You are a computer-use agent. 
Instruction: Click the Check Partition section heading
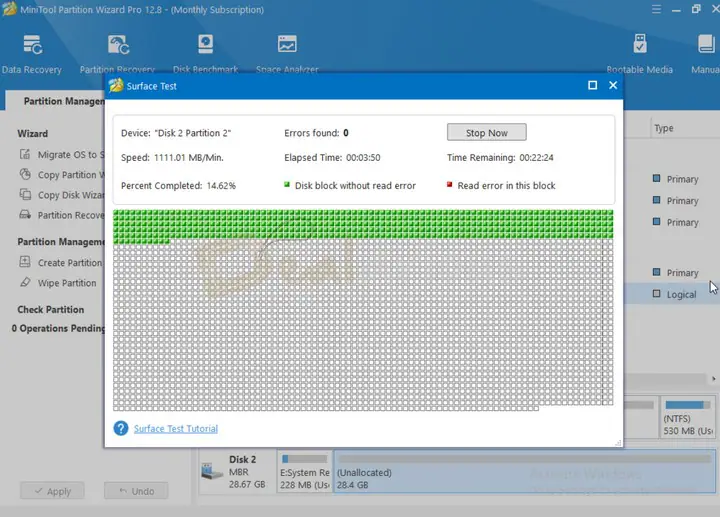(51, 309)
